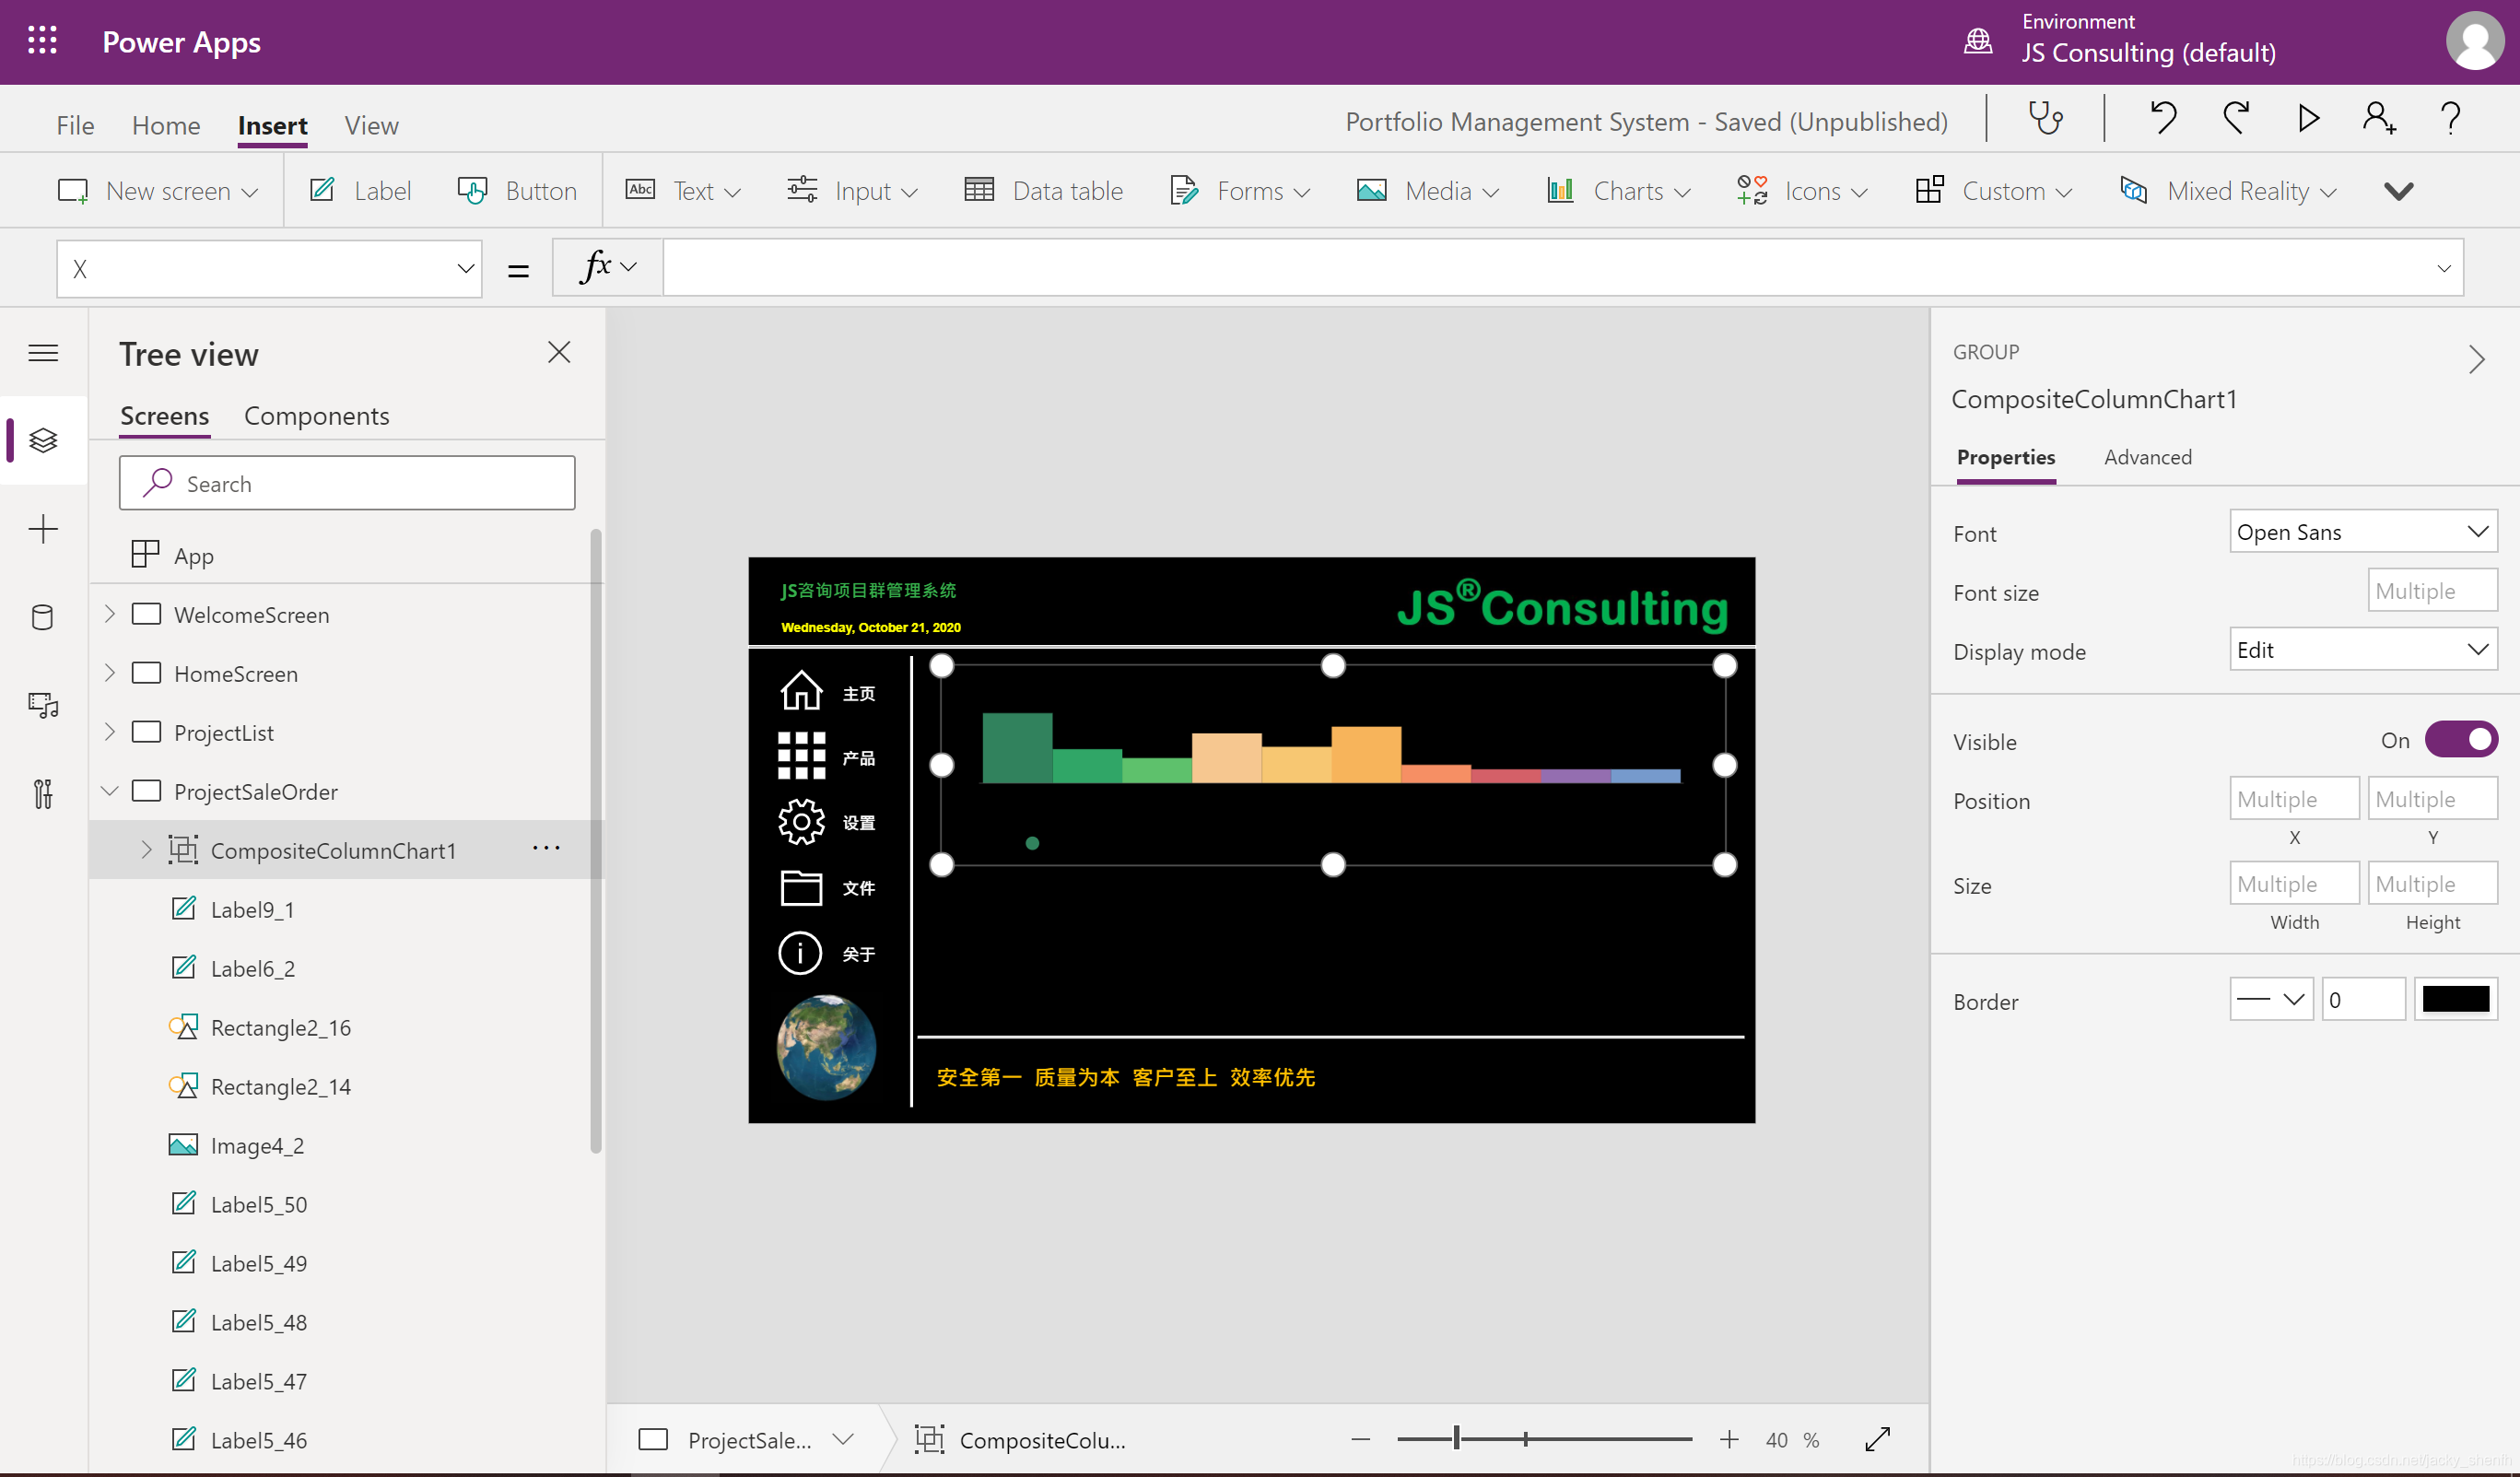
Task: Collapse the ProjectSaleOrder screen node
Action: coord(110,791)
